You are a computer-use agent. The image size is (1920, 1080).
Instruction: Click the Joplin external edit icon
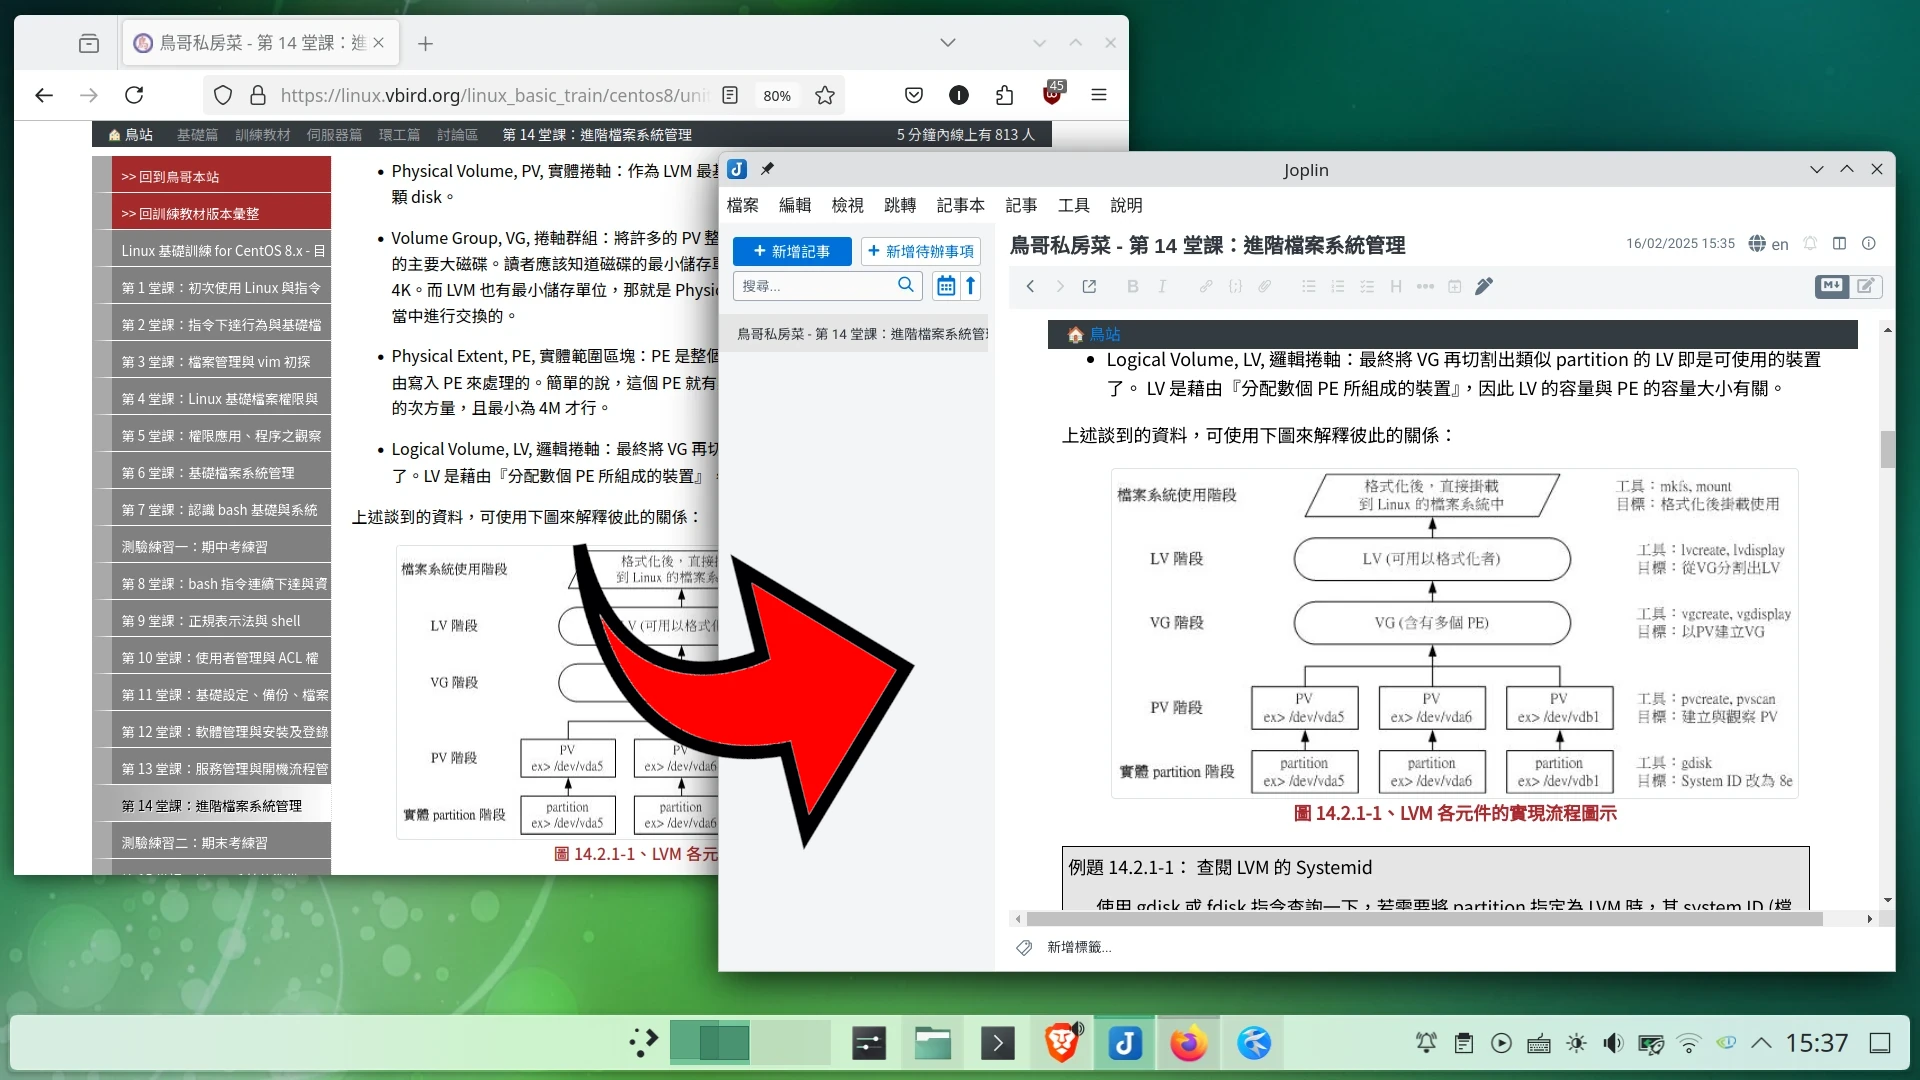(1089, 287)
